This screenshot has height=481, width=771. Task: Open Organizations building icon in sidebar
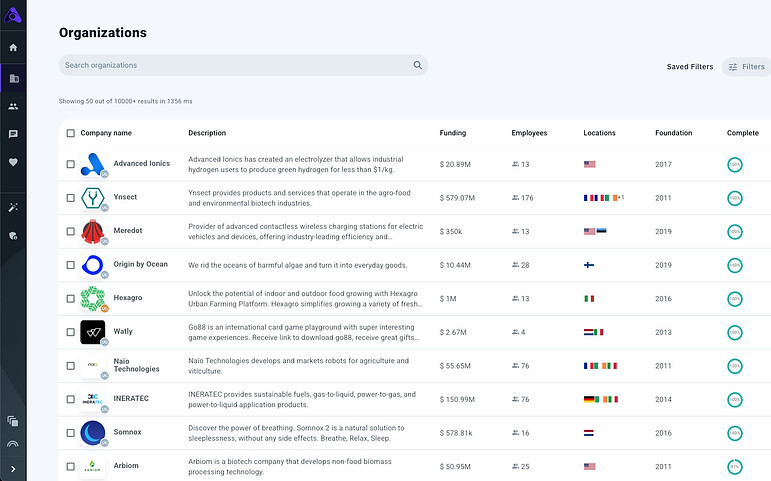pyautogui.click(x=14, y=78)
